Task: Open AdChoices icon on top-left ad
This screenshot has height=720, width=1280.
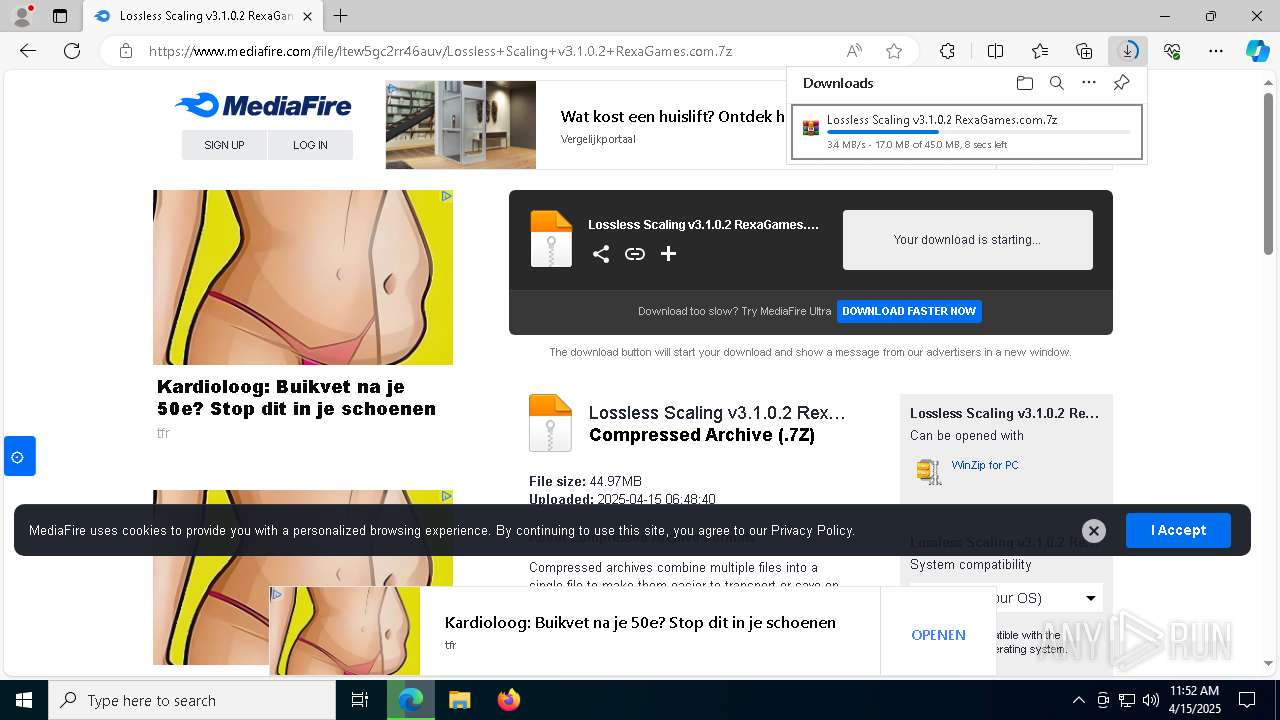Action: coord(446,197)
